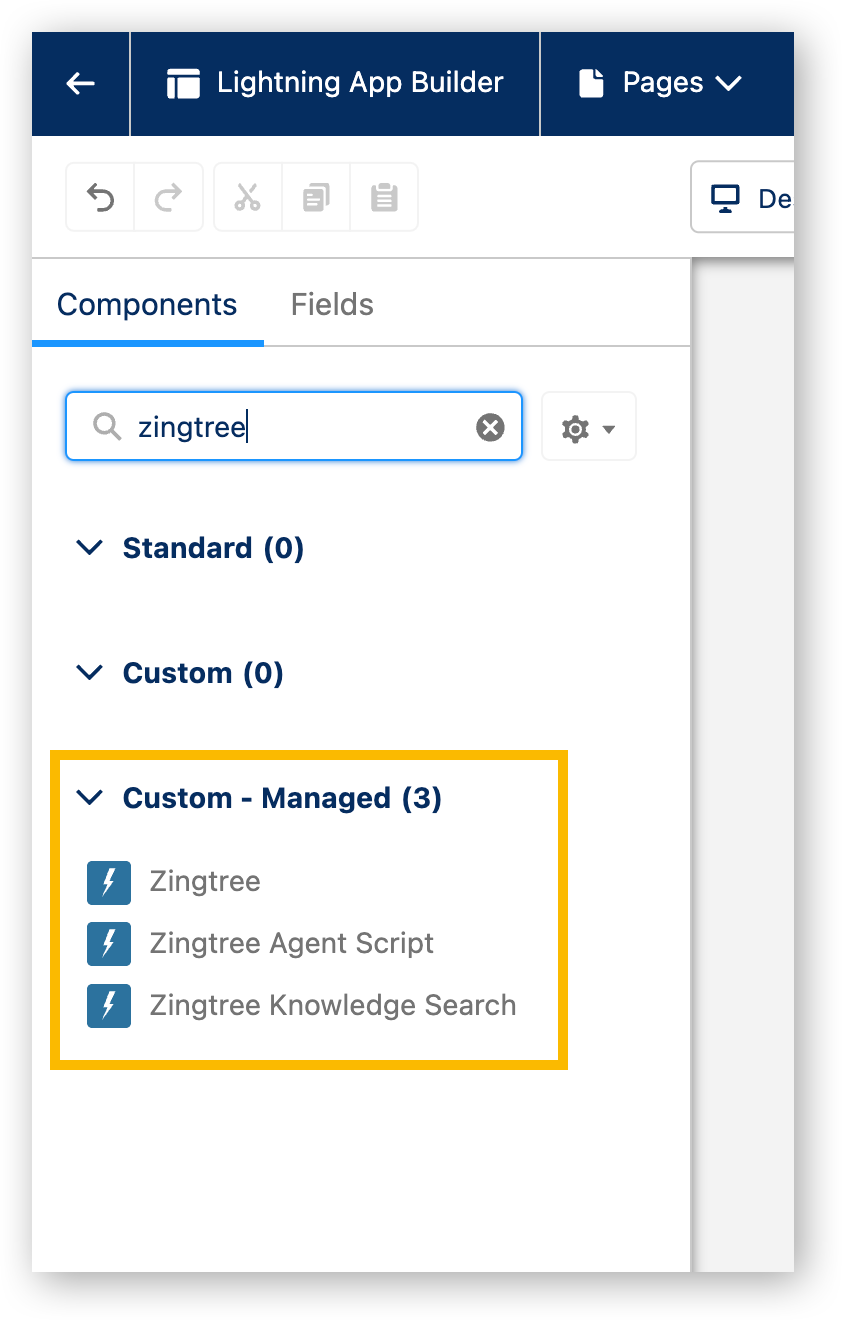This screenshot has width=842, height=1320.
Task: Click the Paste icon in the toolbar
Action: click(x=383, y=196)
